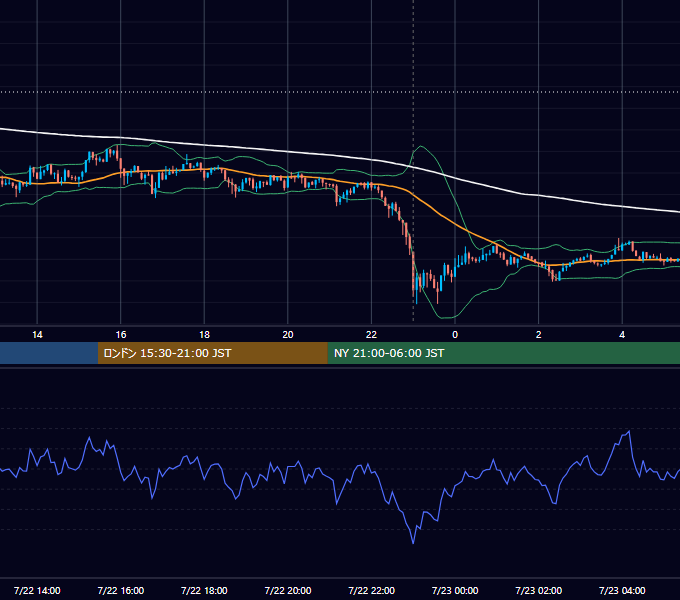Click the oscillator's highest peak after 04:00
680x600 pixels.
(x=629, y=431)
